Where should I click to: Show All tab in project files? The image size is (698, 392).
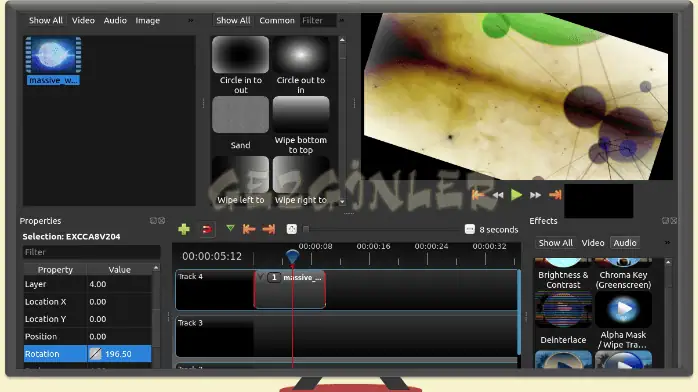tap(46, 20)
